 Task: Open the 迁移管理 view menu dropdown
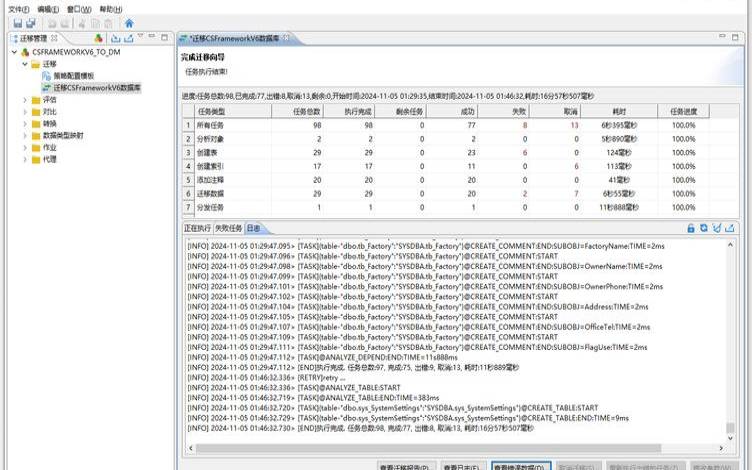(141, 36)
